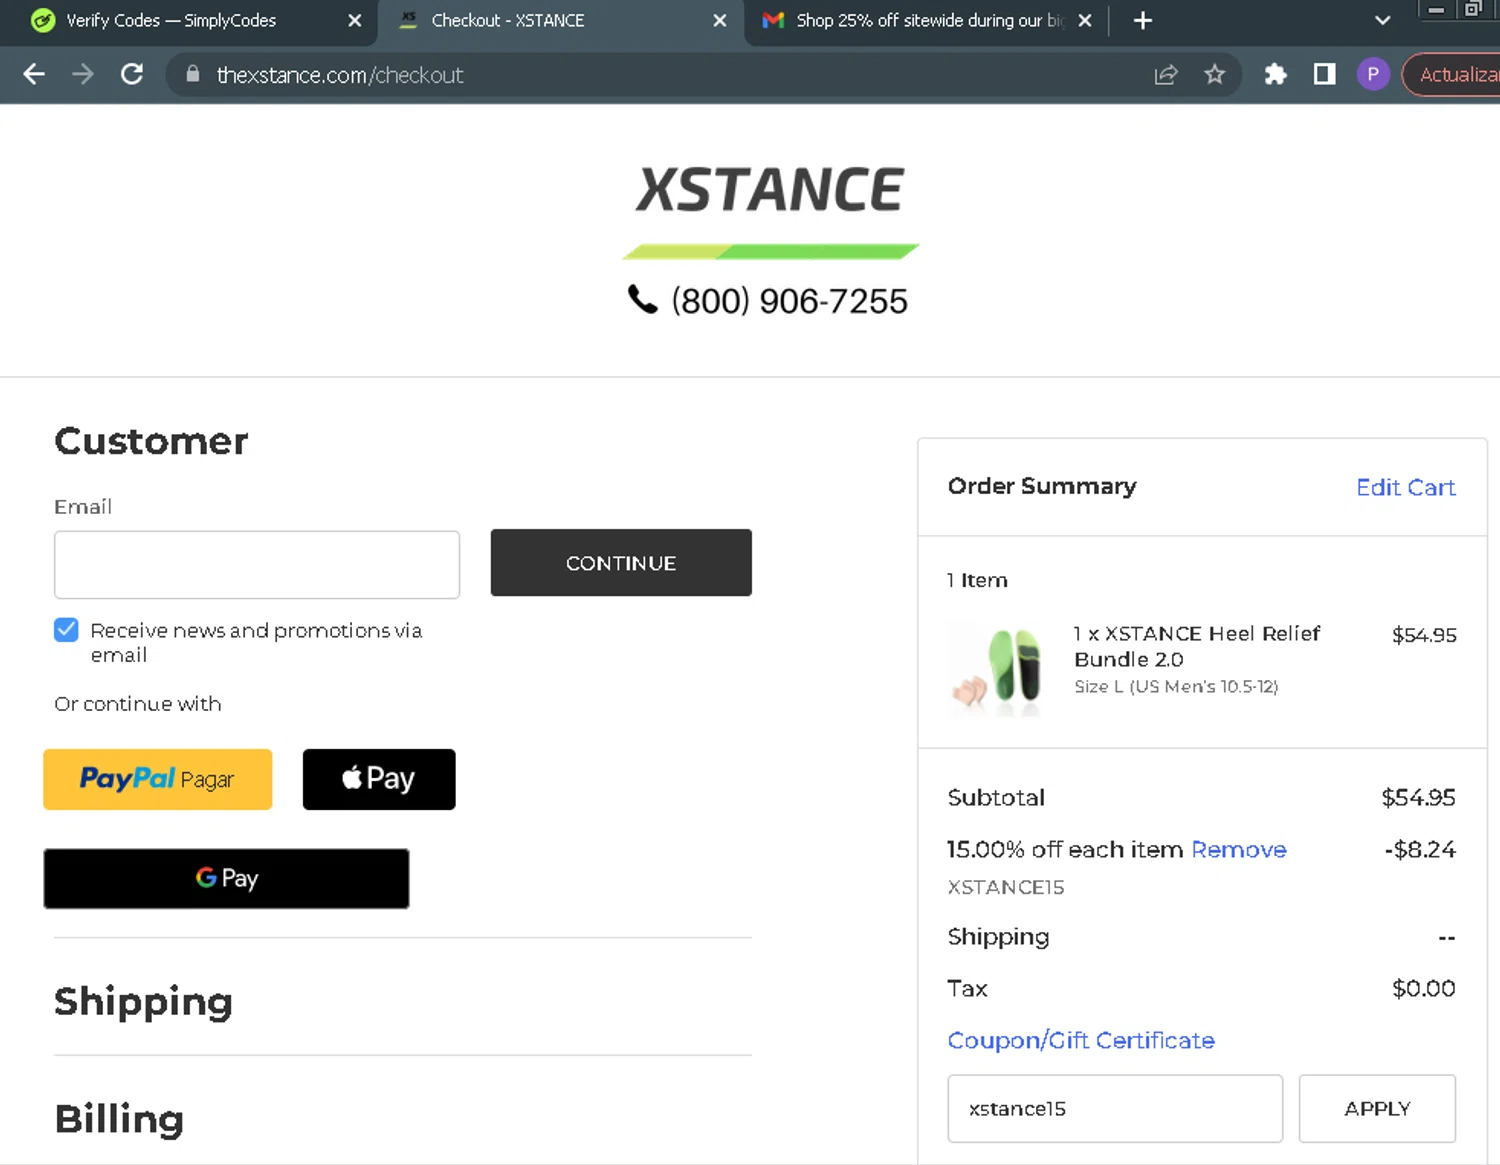
Task: Click the phone icon by the number
Action: point(643,299)
